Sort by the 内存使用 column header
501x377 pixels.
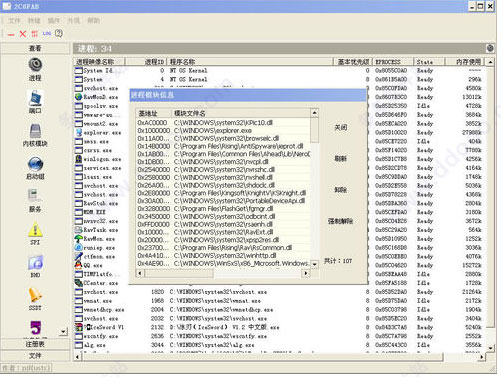(465, 62)
